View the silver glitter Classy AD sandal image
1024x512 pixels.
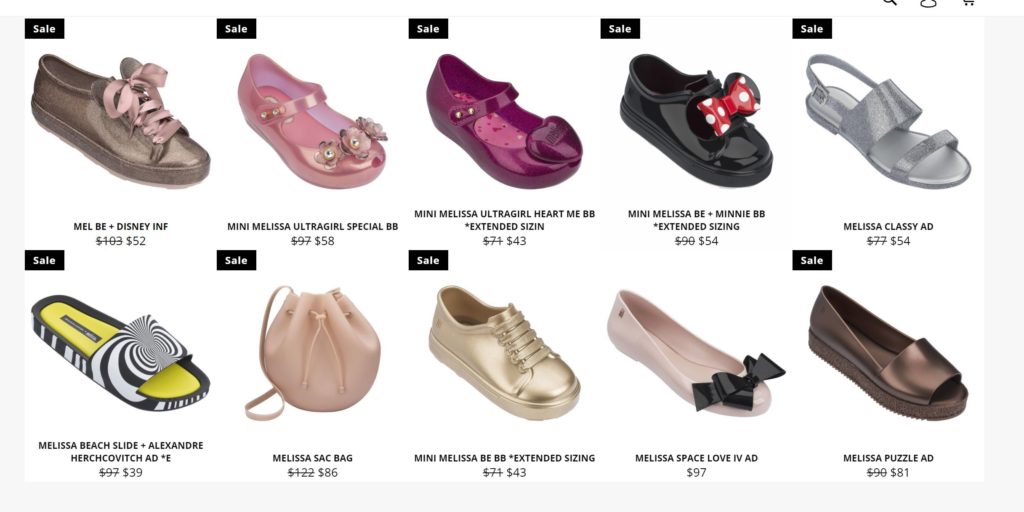click(x=888, y=121)
